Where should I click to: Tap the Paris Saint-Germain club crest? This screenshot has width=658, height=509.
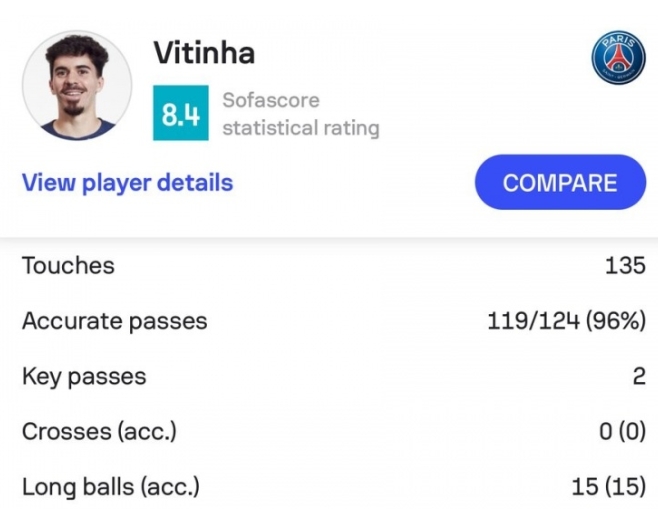[x=618, y=58]
